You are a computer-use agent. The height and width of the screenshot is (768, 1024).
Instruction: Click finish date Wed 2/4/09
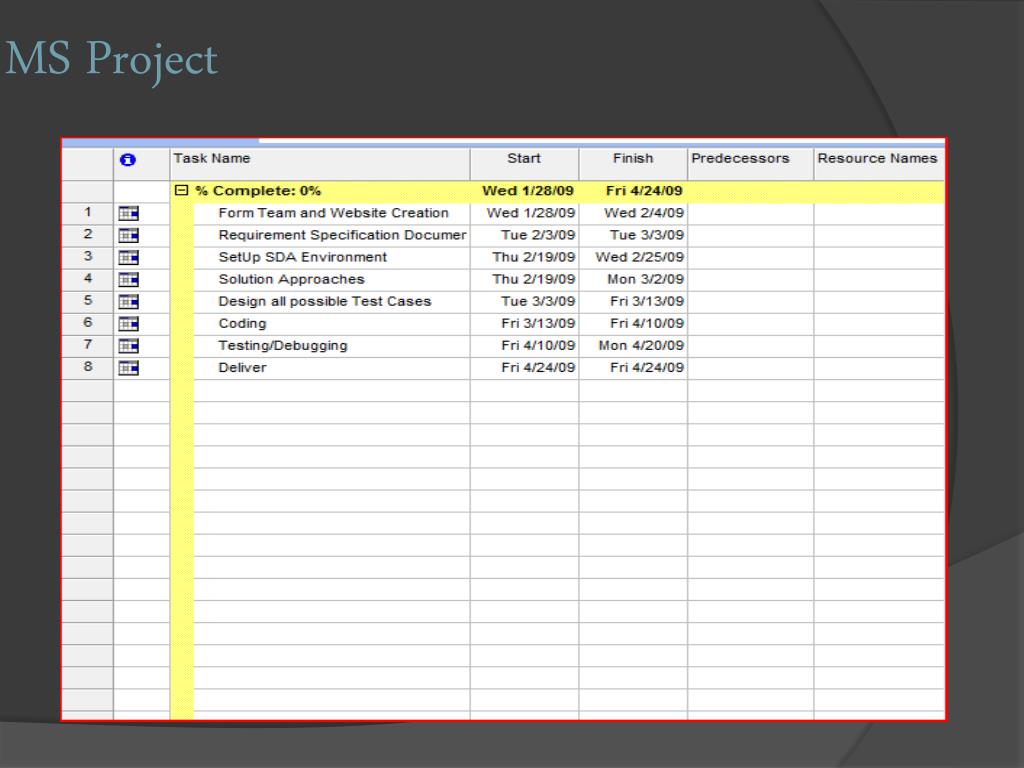(x=644, y=213)
